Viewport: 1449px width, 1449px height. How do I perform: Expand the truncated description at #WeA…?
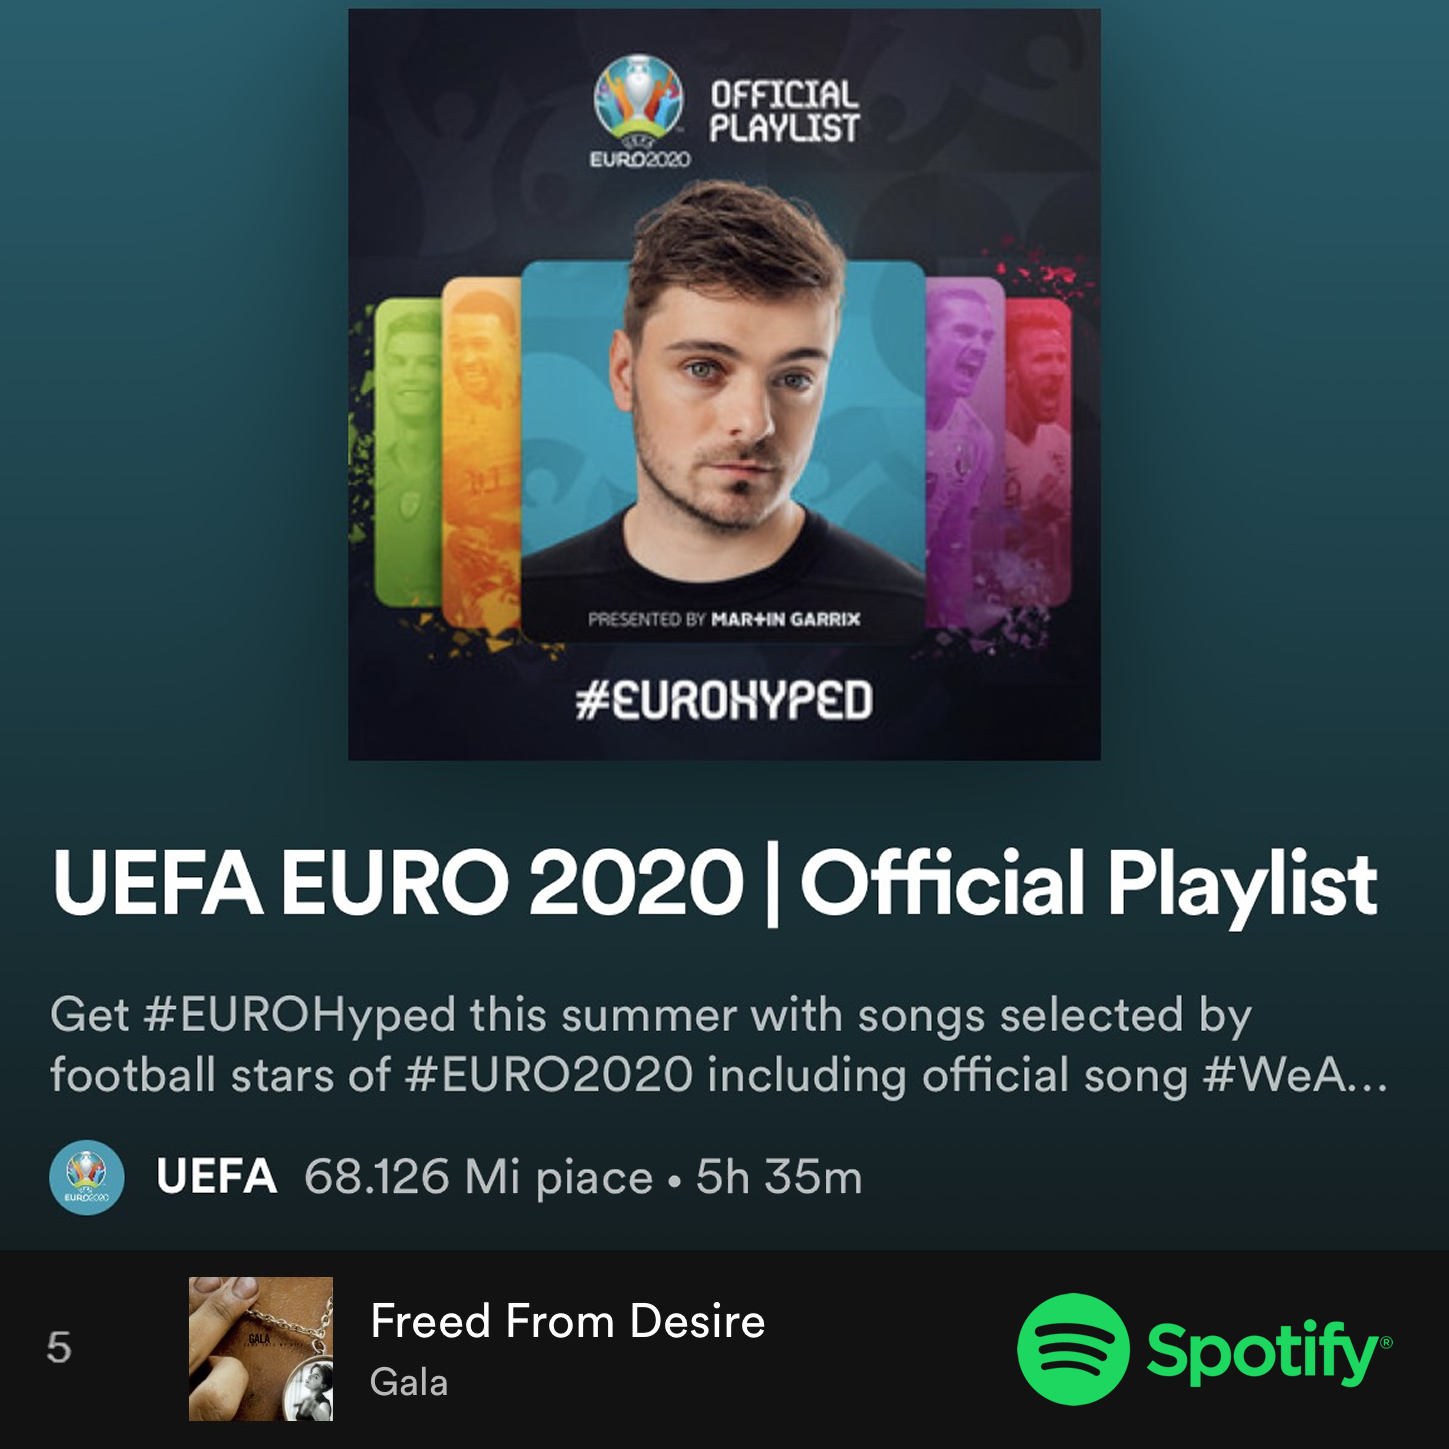click(1296, 1075)
